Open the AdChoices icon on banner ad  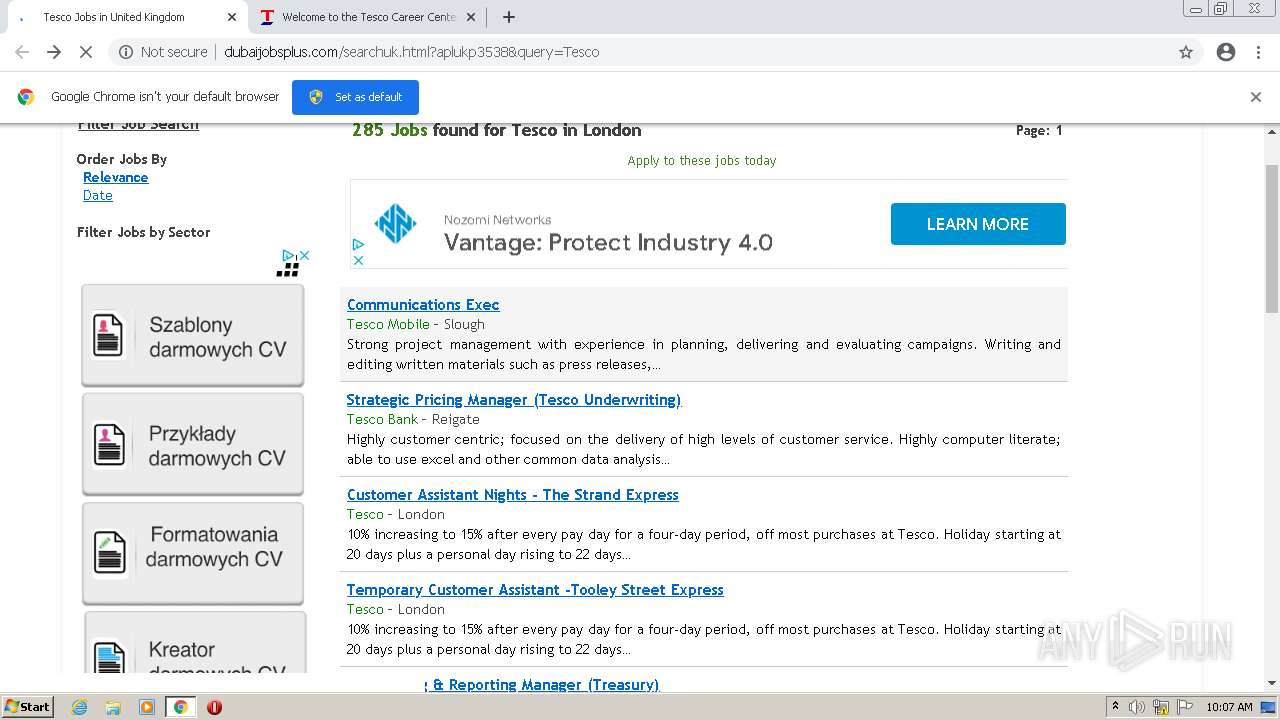[358, 244]
